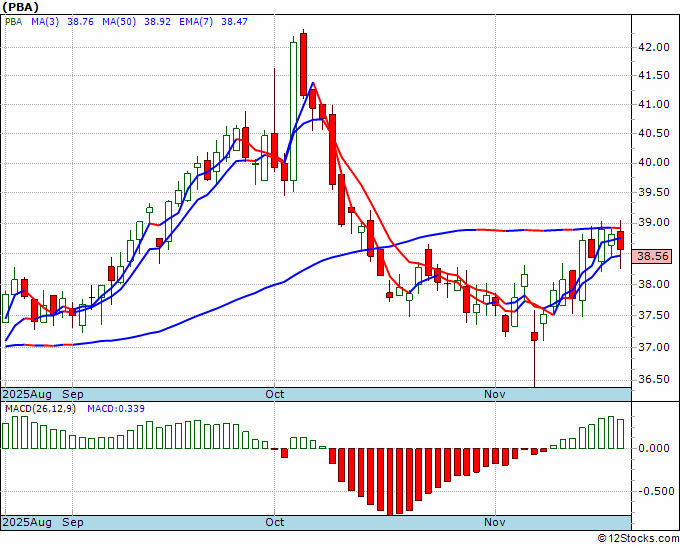The width and height of the screenshot is (680, 546).
Task: Click the 39.50 price axis label
Action: 654,193
